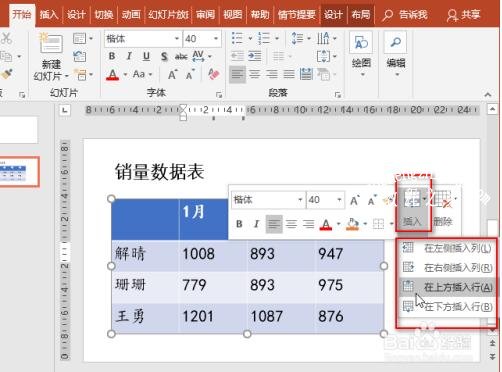Select the Format Painter brush icon

(7, 74)
